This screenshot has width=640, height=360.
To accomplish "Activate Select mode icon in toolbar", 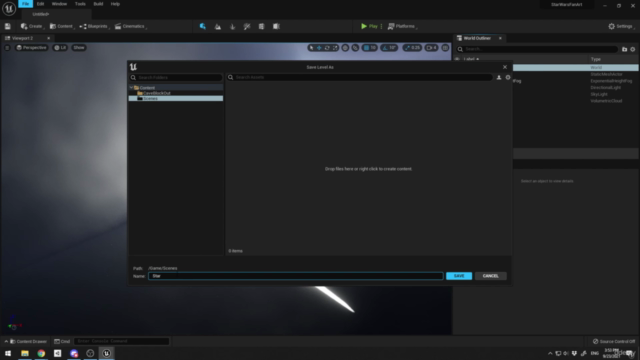I will tap(203, 26).
